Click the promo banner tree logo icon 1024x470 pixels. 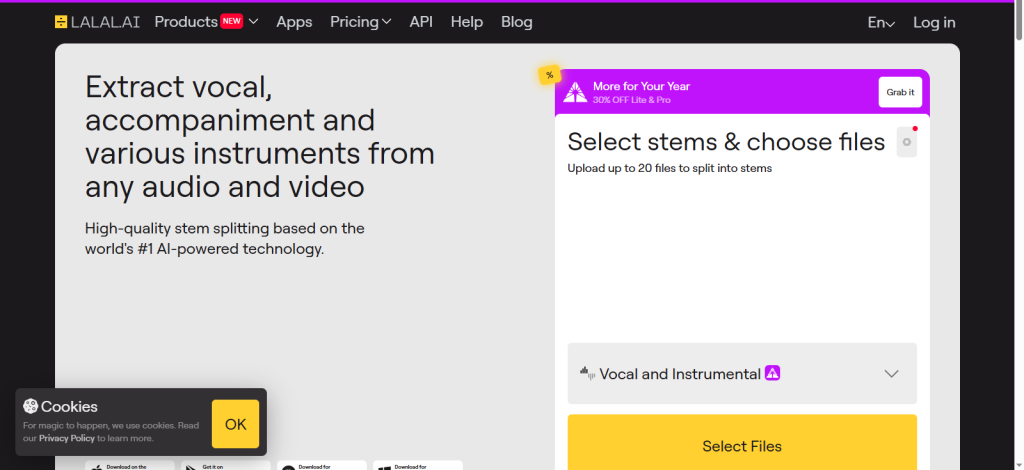click(x=575, y=92)
